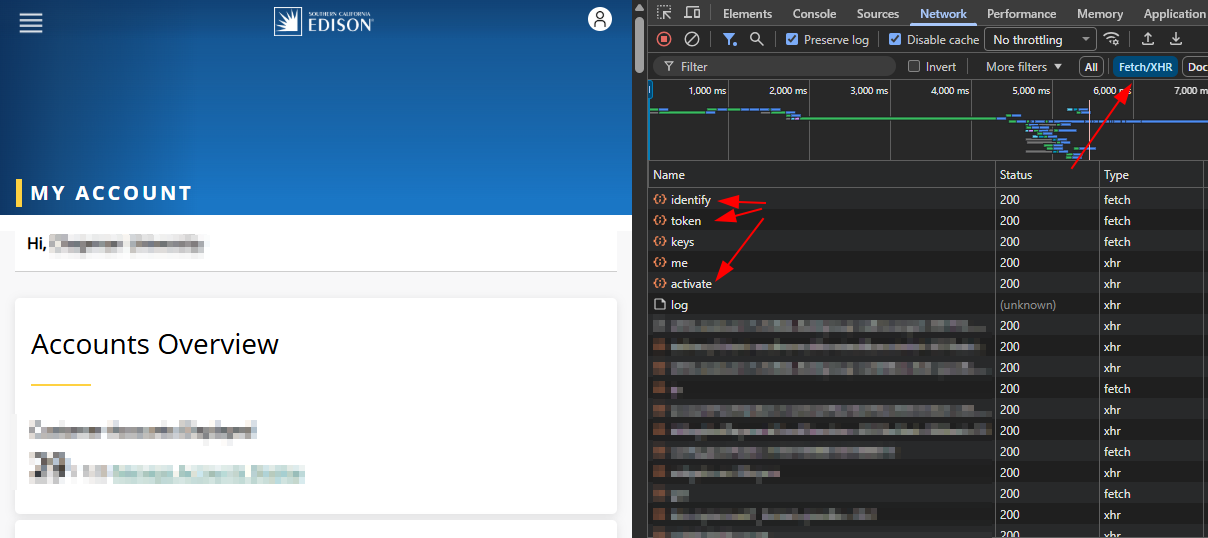
Task: Select the Fetch/XHR filter
Action: (x=1145, y=67)
